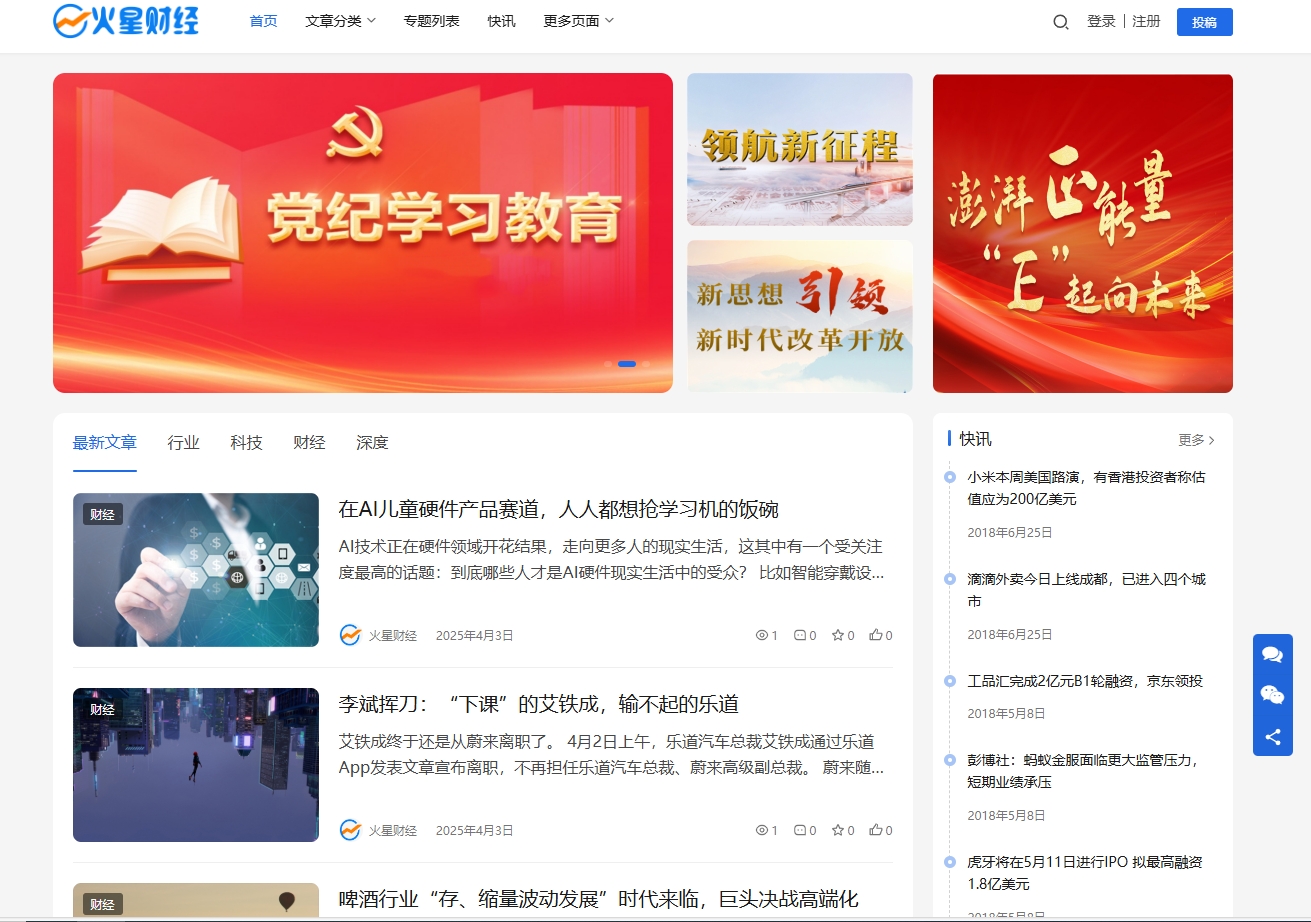Open 更多 link in 快讯 panel

pos(1197,440)
